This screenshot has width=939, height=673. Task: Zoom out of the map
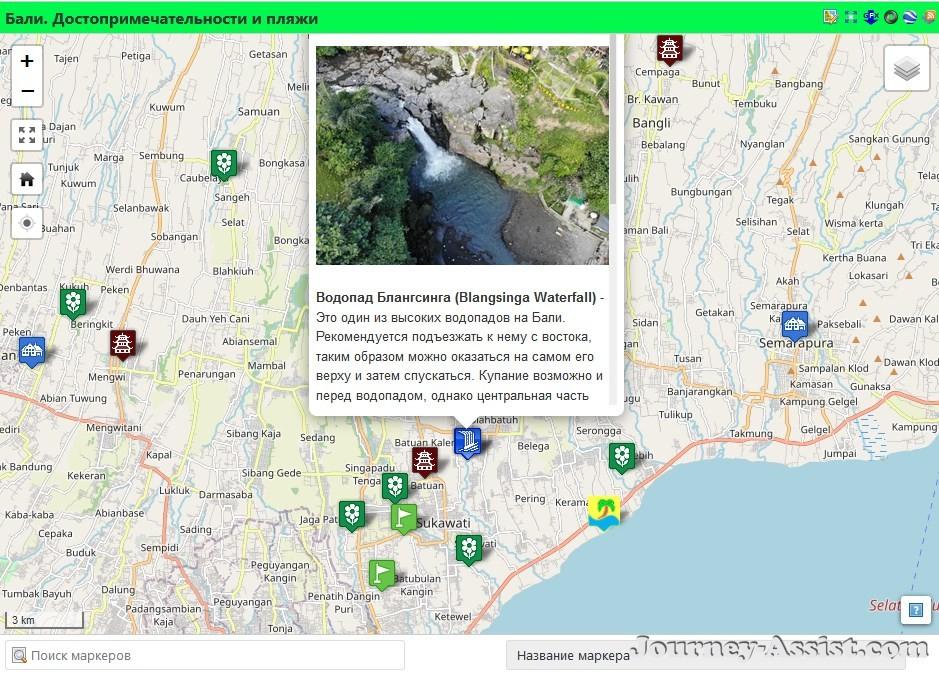(27, 91)
